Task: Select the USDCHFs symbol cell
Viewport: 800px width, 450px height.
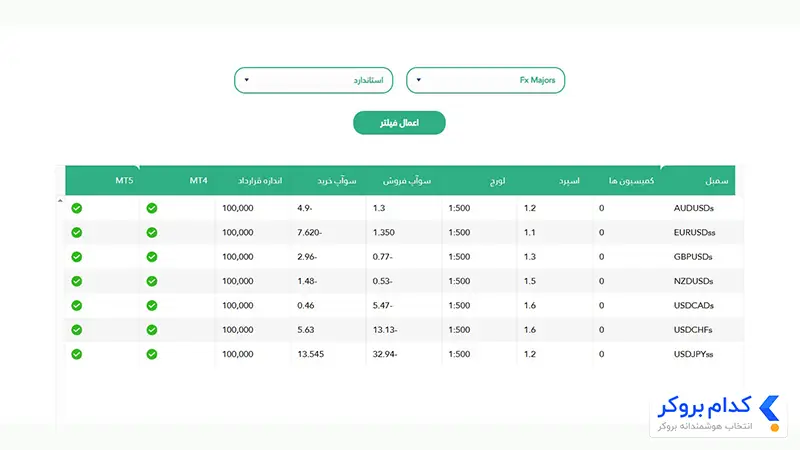Action: click(x=693, y=330)
